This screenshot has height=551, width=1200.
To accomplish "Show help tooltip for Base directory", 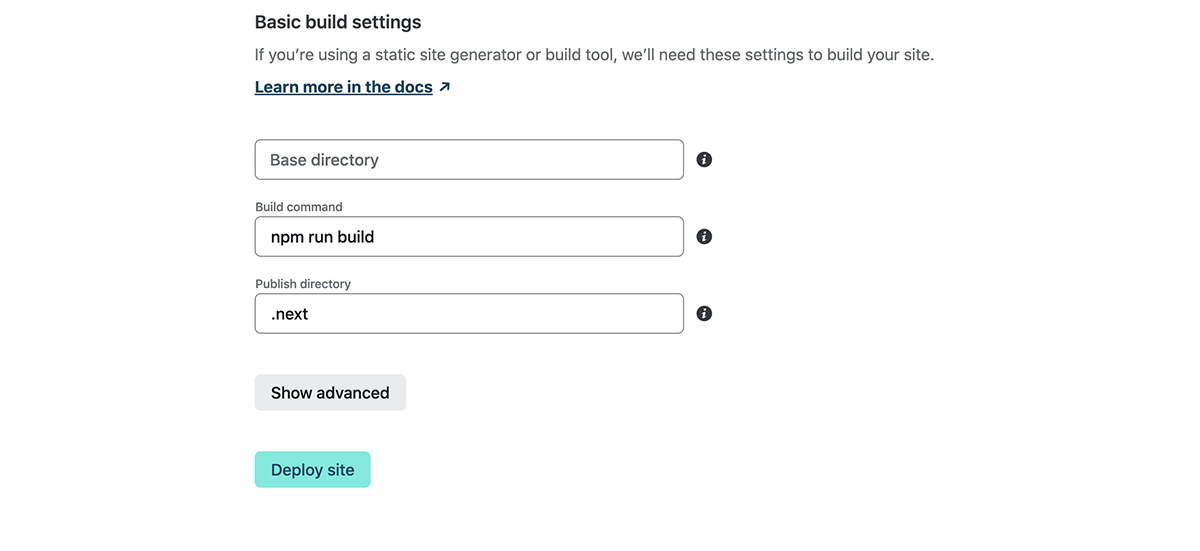I will tap(704, 160).
